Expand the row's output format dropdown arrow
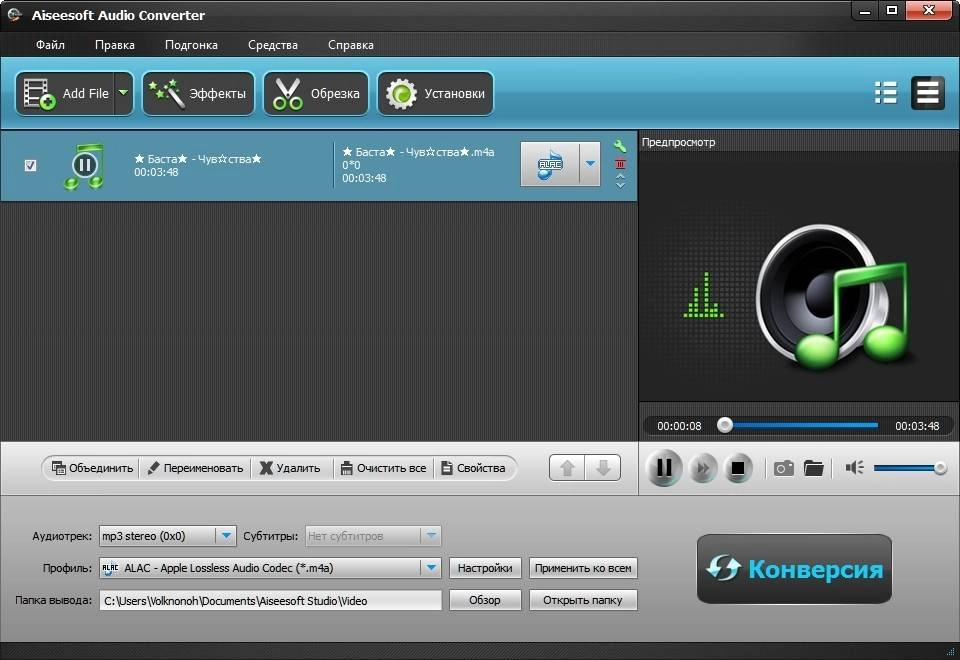Viewport: 960px width, 660px height. pyautogui.click(x=590, y=164)
